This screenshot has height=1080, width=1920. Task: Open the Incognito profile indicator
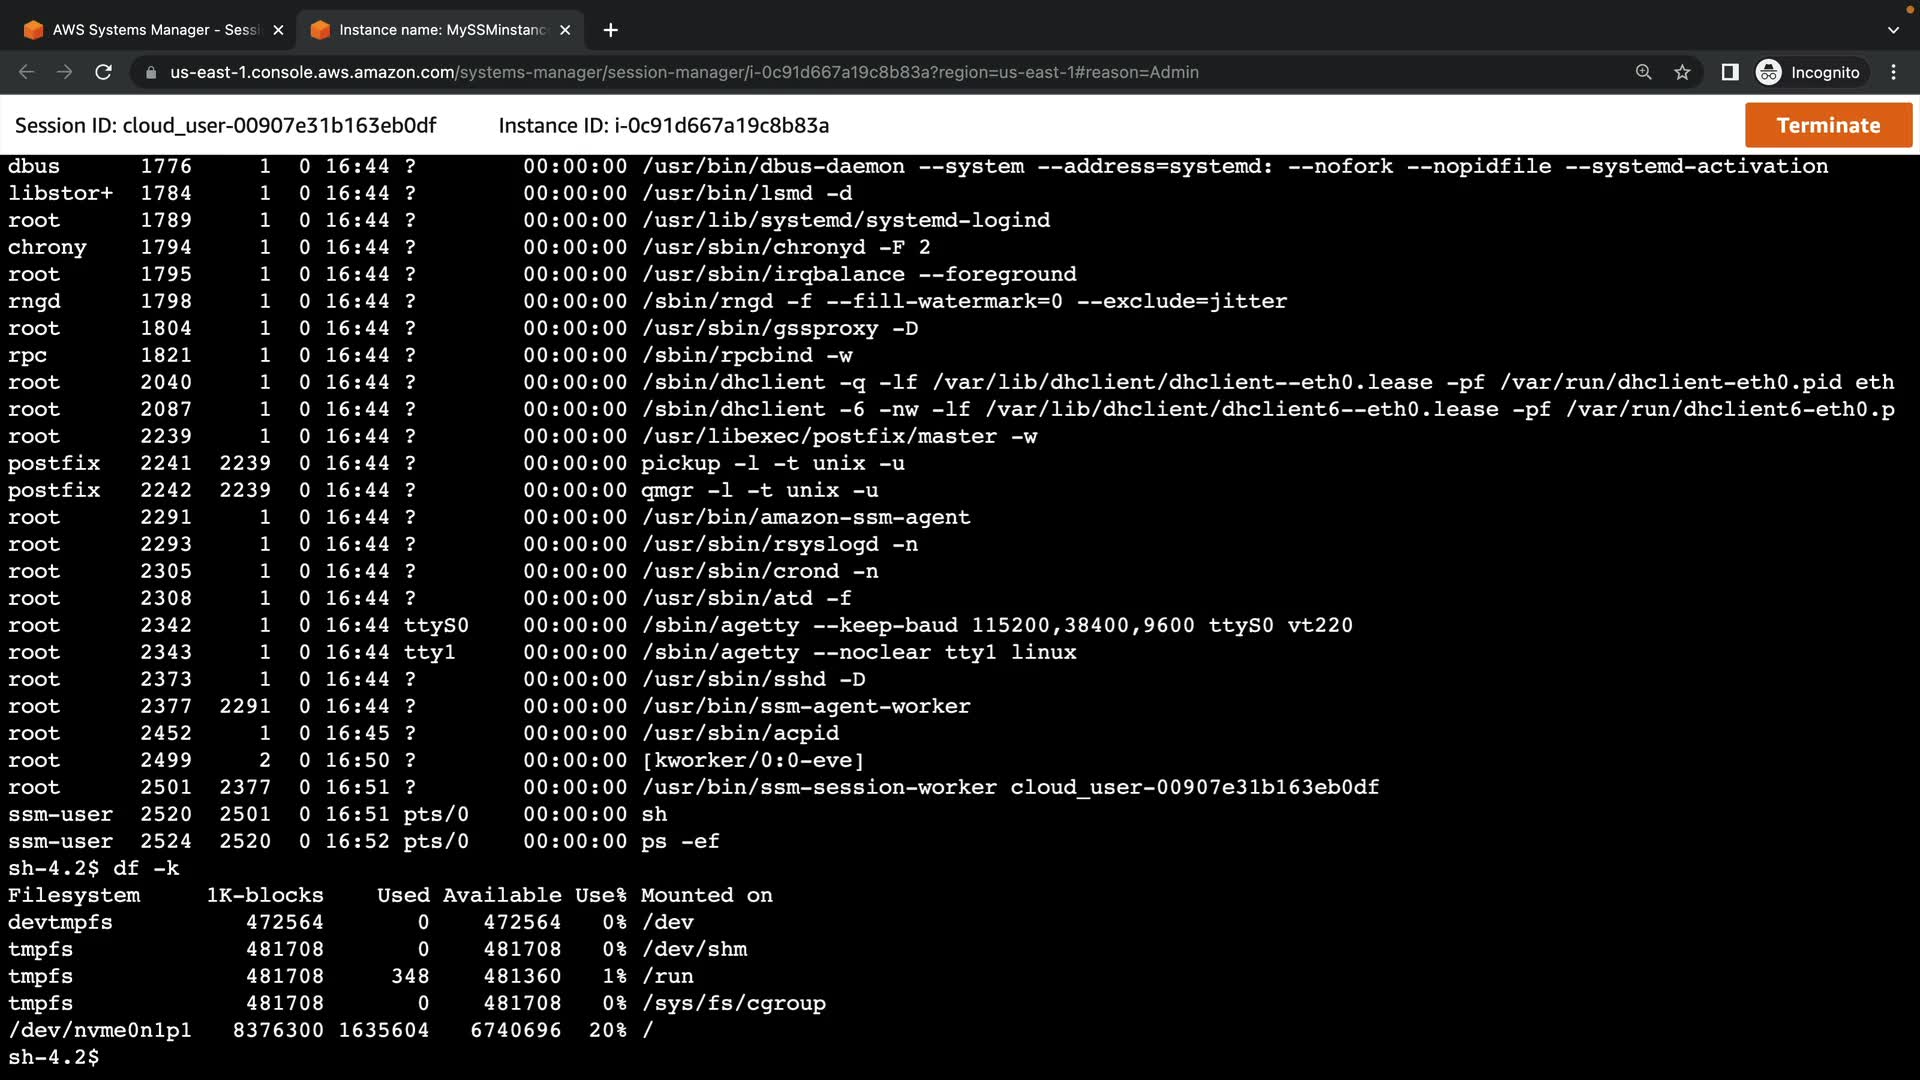pyautogui.click(x=1808, y=72)
